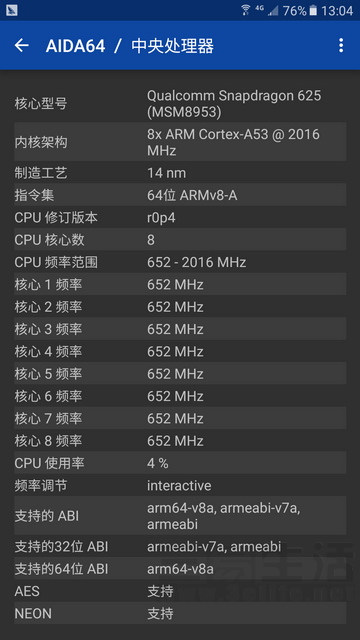Tap the AIDA64 title text
The width and height of the screenshot is (360, 640).
76,46
